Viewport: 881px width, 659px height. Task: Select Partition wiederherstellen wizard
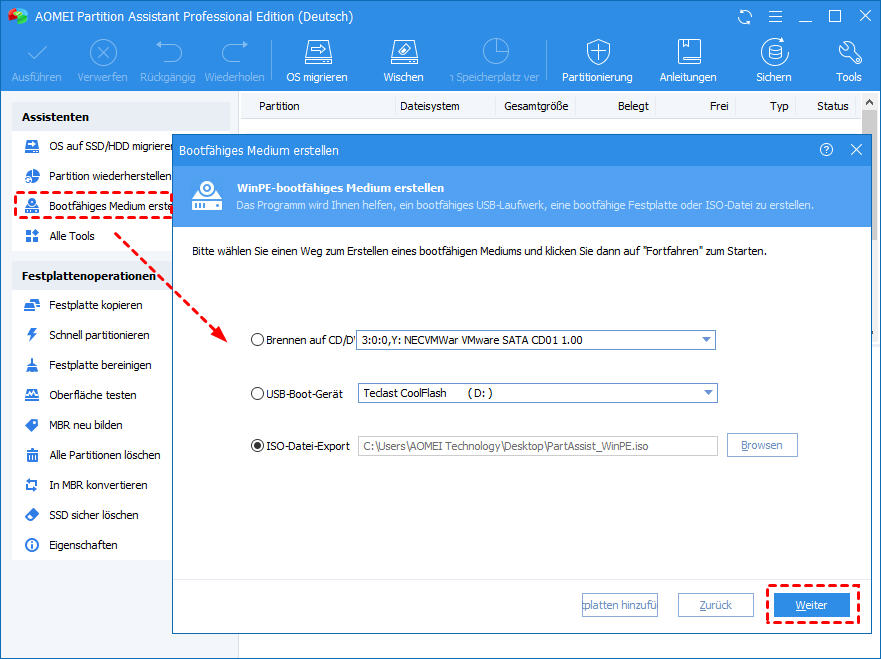pyautogui.click(x=97, y=176)
